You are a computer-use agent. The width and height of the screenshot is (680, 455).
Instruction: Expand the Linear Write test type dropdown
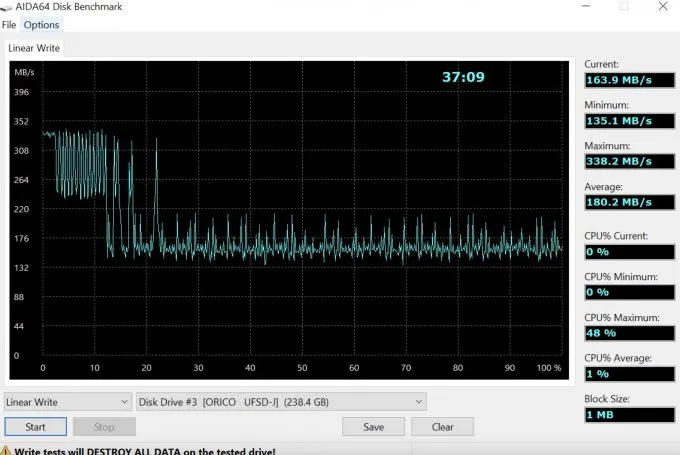(x=67, y=402)
